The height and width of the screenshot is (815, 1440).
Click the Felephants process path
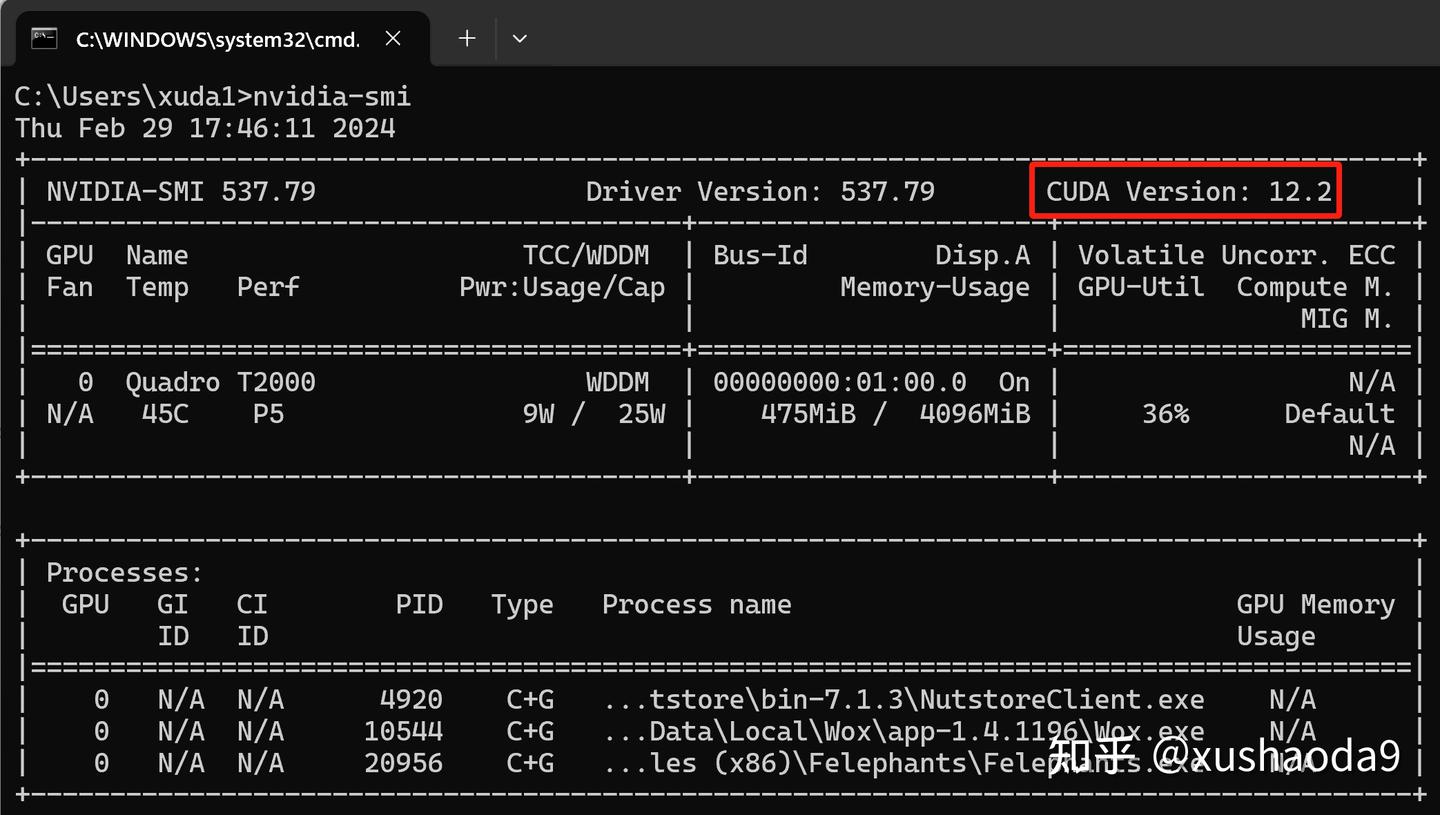904,764
